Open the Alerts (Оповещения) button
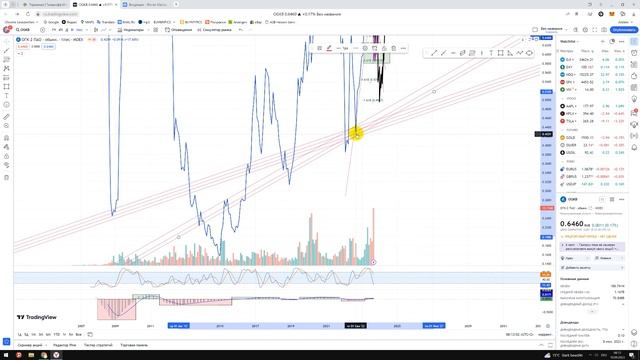The width and height of the screenshot is (640, 360). pos(178,30)
